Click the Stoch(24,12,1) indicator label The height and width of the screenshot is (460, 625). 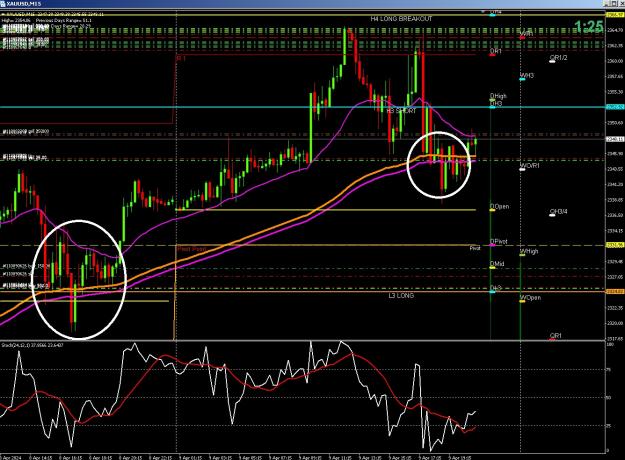pos(30,345)
